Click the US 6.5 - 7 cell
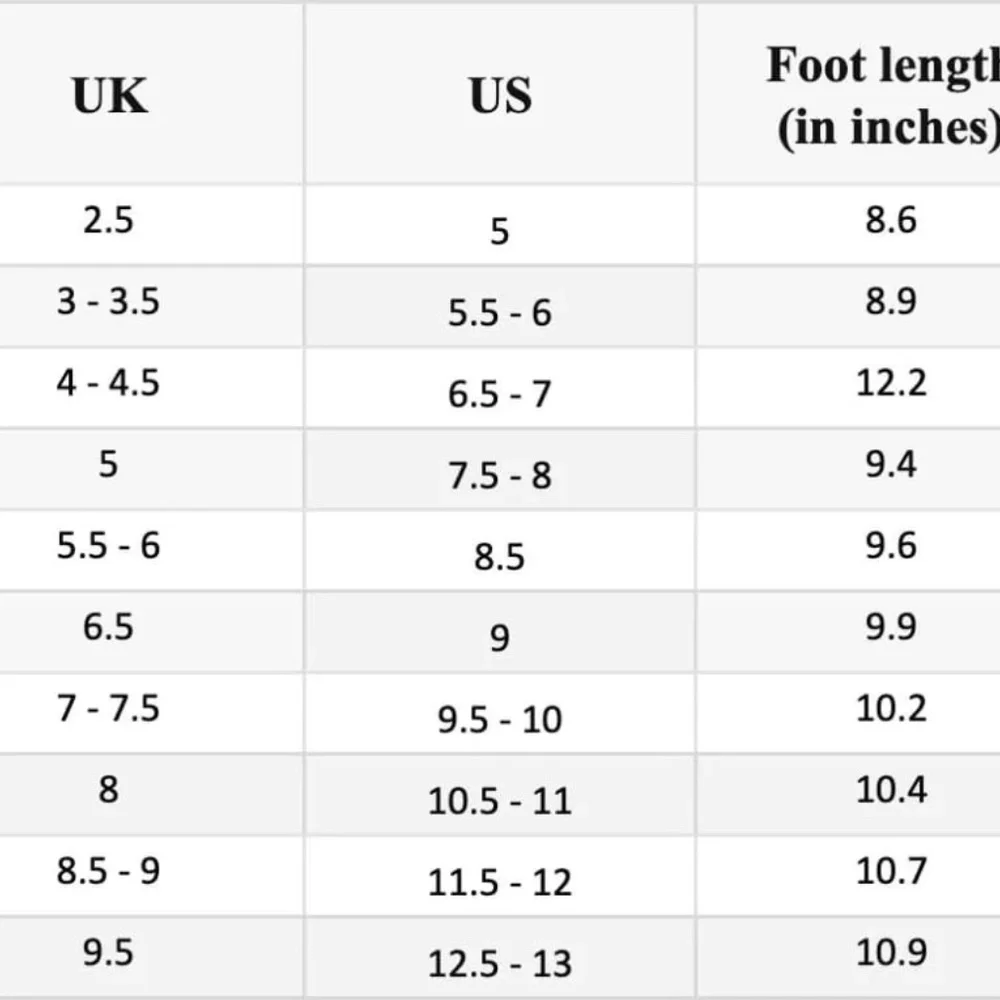 coord(499,394)
